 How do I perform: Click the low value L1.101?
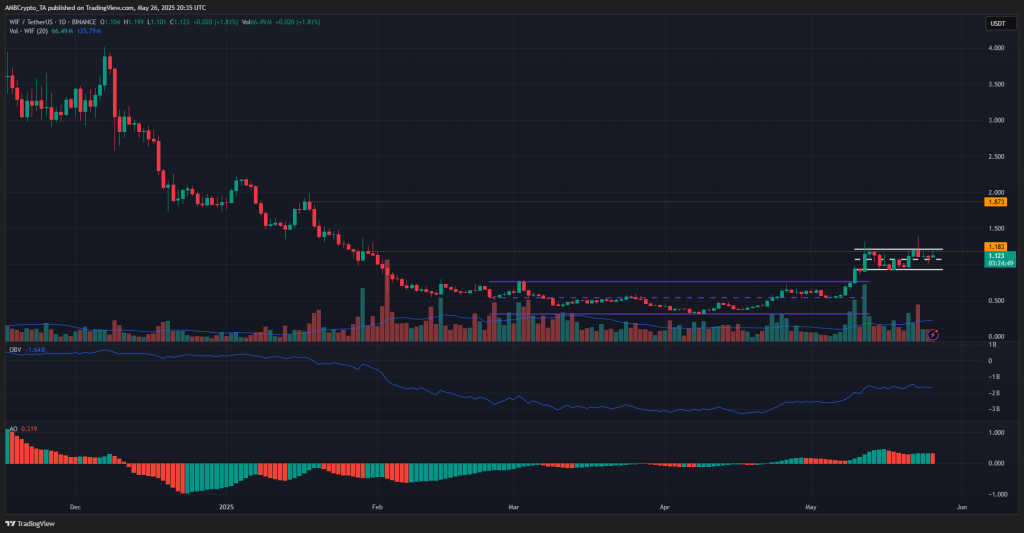[x=157, y=22]
